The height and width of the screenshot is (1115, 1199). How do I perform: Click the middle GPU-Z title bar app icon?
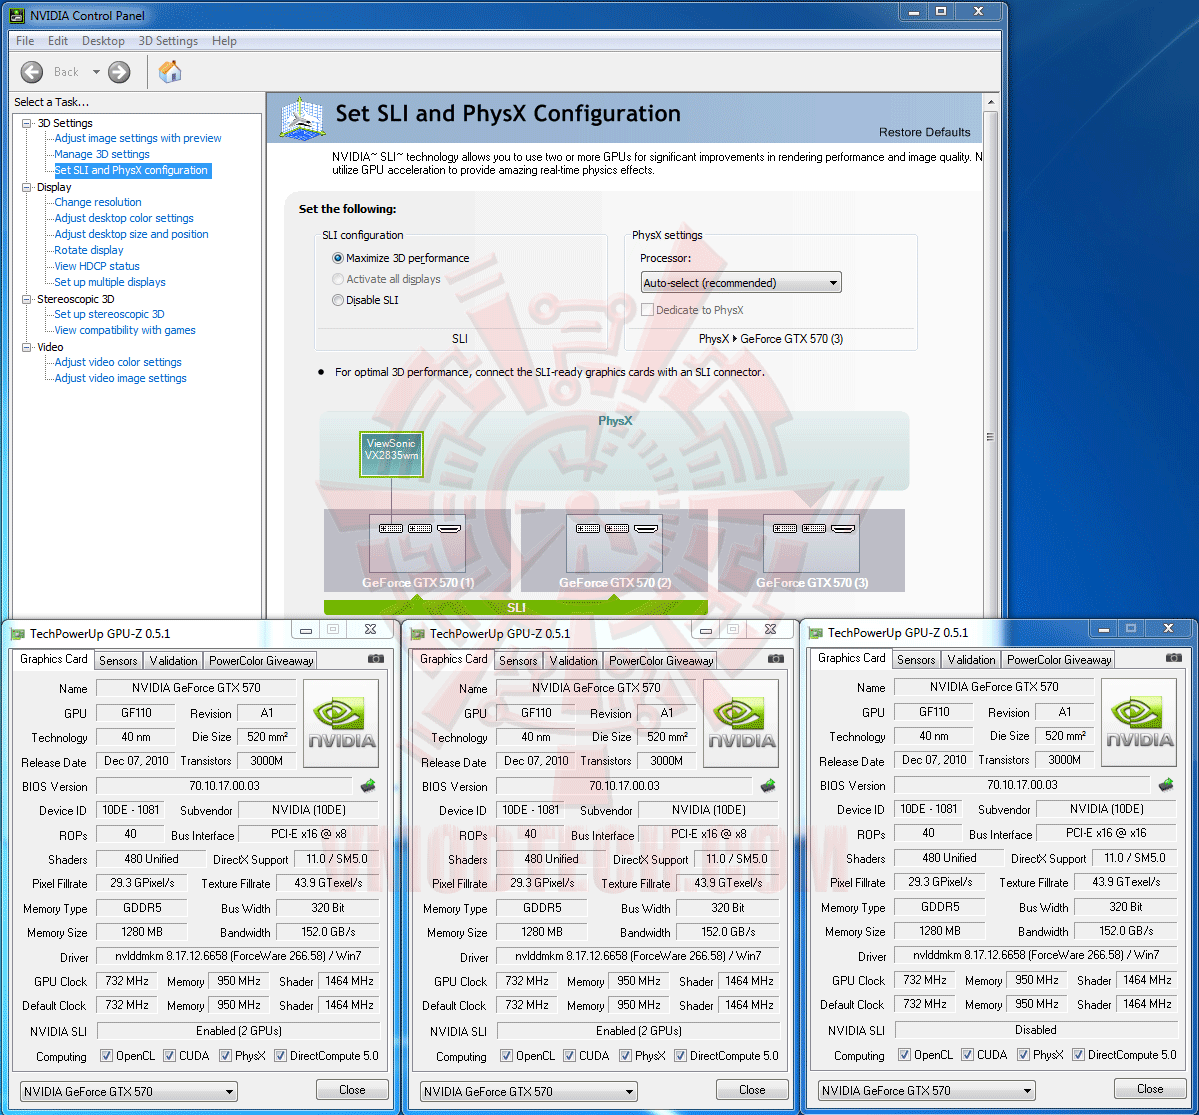pos(417,634)
